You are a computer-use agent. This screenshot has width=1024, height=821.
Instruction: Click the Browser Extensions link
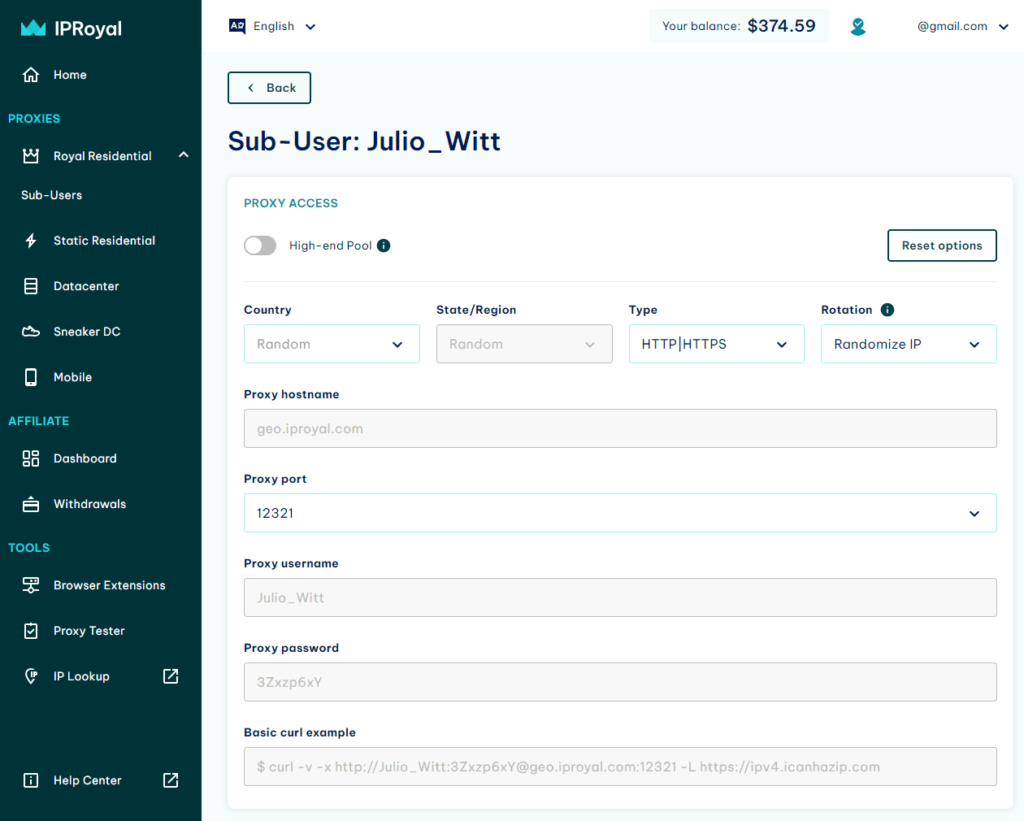coord(109,585)
